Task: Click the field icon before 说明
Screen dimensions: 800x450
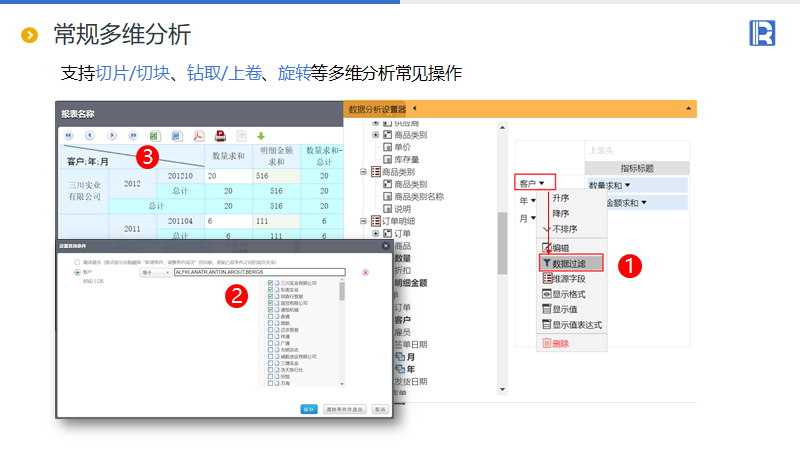Action: click(x=387, y=209)
